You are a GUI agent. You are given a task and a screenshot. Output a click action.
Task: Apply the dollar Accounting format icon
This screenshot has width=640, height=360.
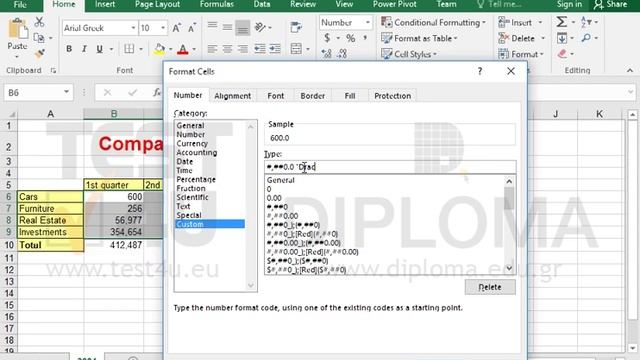[327, 38]
